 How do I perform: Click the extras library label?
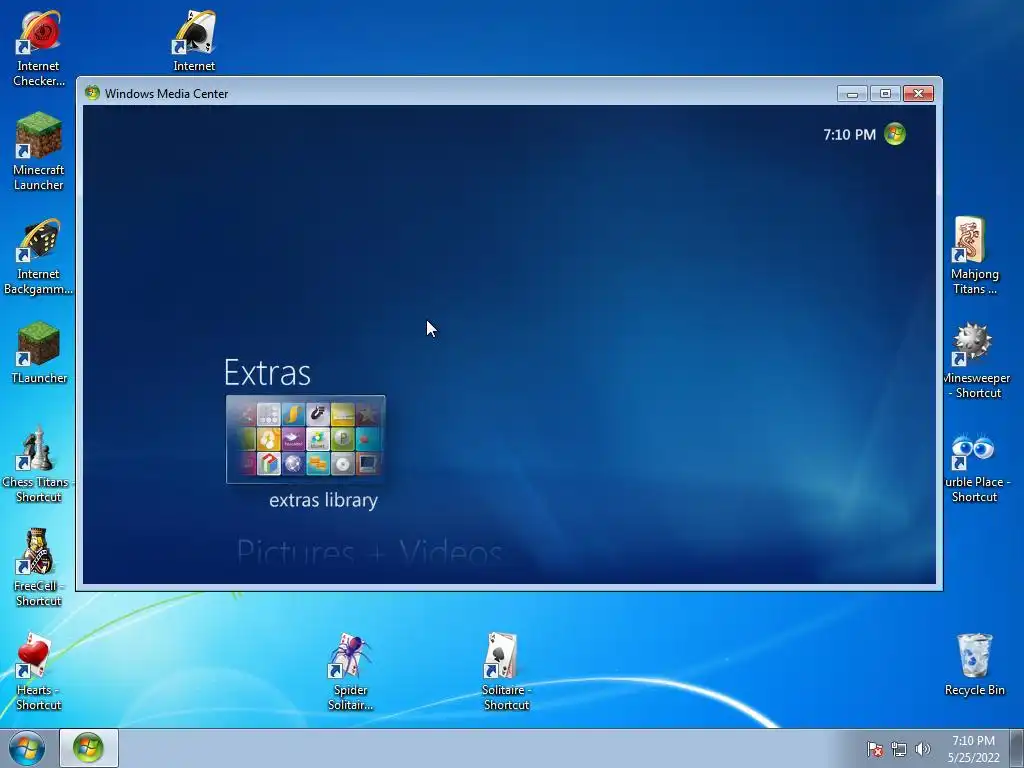323,500
